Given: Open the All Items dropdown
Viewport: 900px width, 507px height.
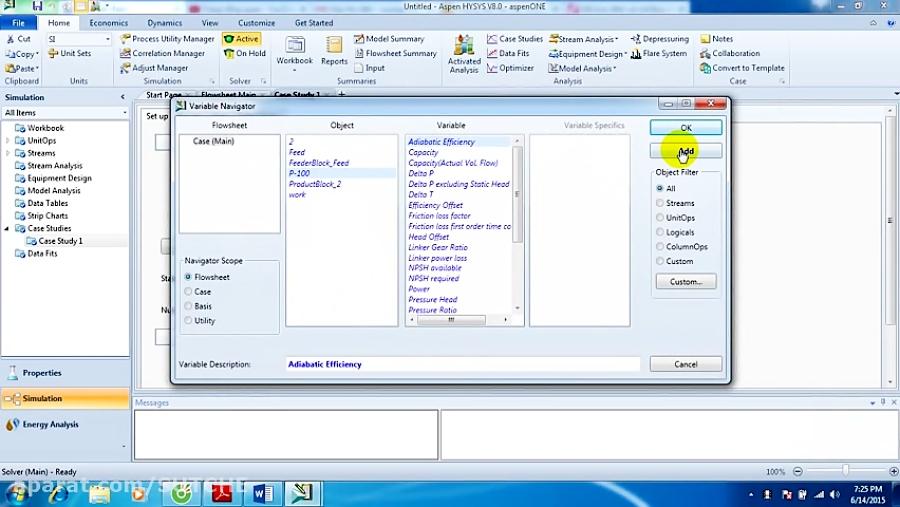Looking at the screenshot, I should [125, 113].
